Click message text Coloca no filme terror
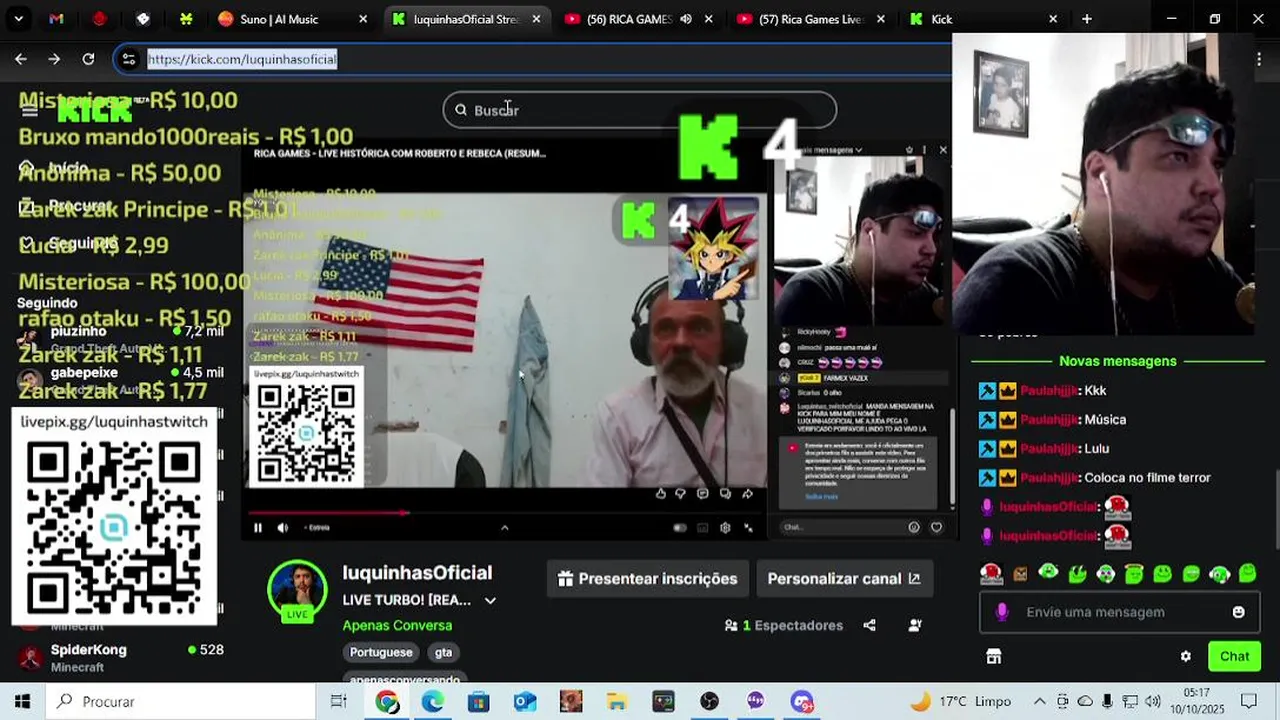 (1147, 478)
